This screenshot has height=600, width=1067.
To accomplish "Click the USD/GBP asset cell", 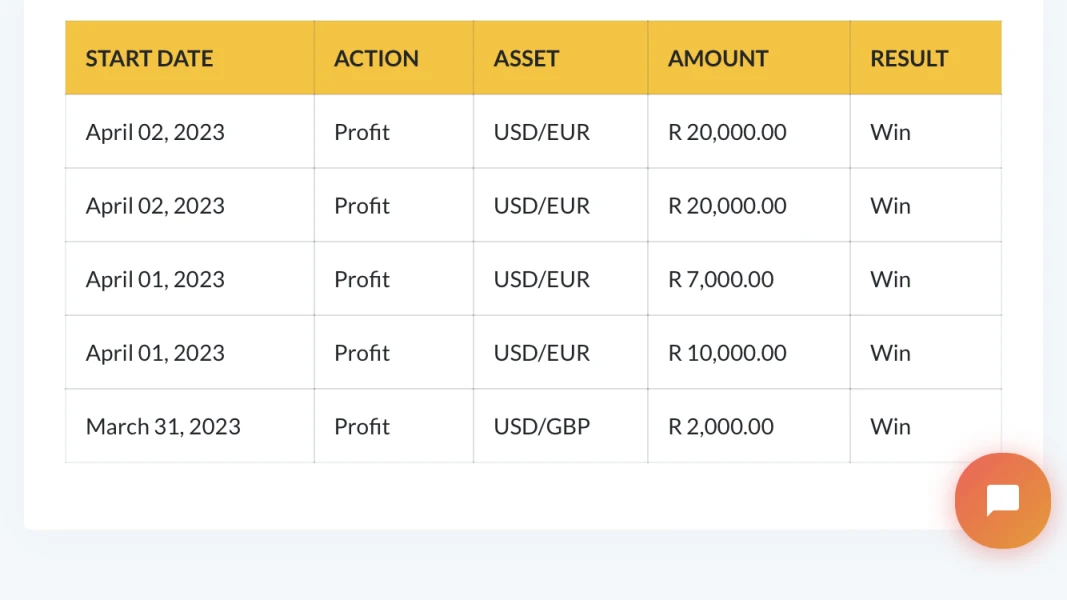I will pos(542,426).
